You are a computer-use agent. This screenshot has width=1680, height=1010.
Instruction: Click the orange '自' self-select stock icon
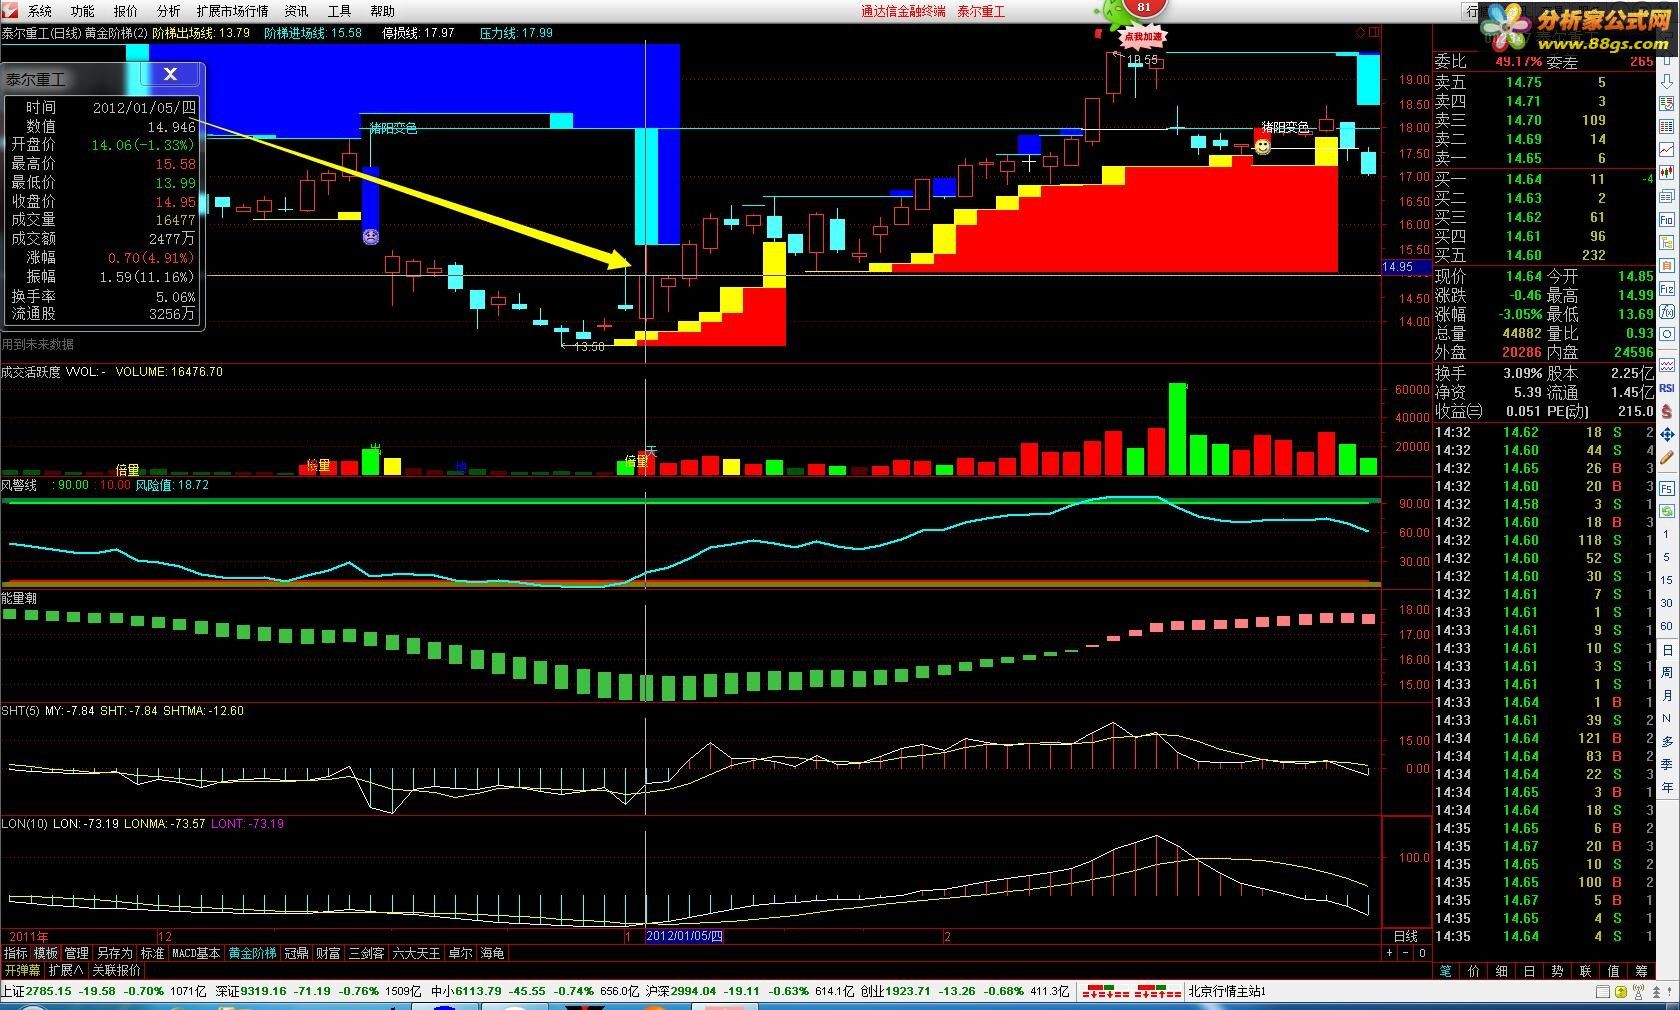pyautogui.click(x=1667, y=265)
